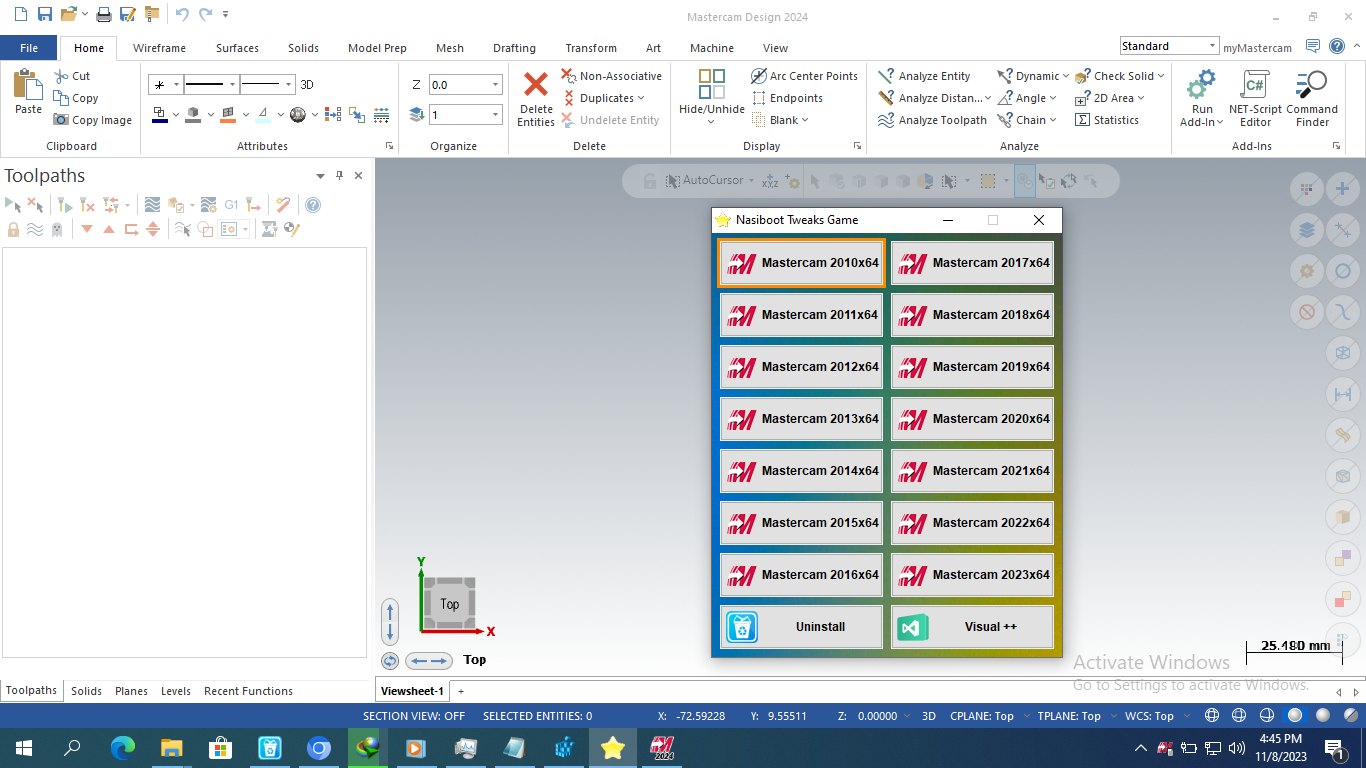The height and width of the screenshot is (768, 1366).
Task: Click the Z depth input field
Action: pyautogui.click(x=459, y=85)
